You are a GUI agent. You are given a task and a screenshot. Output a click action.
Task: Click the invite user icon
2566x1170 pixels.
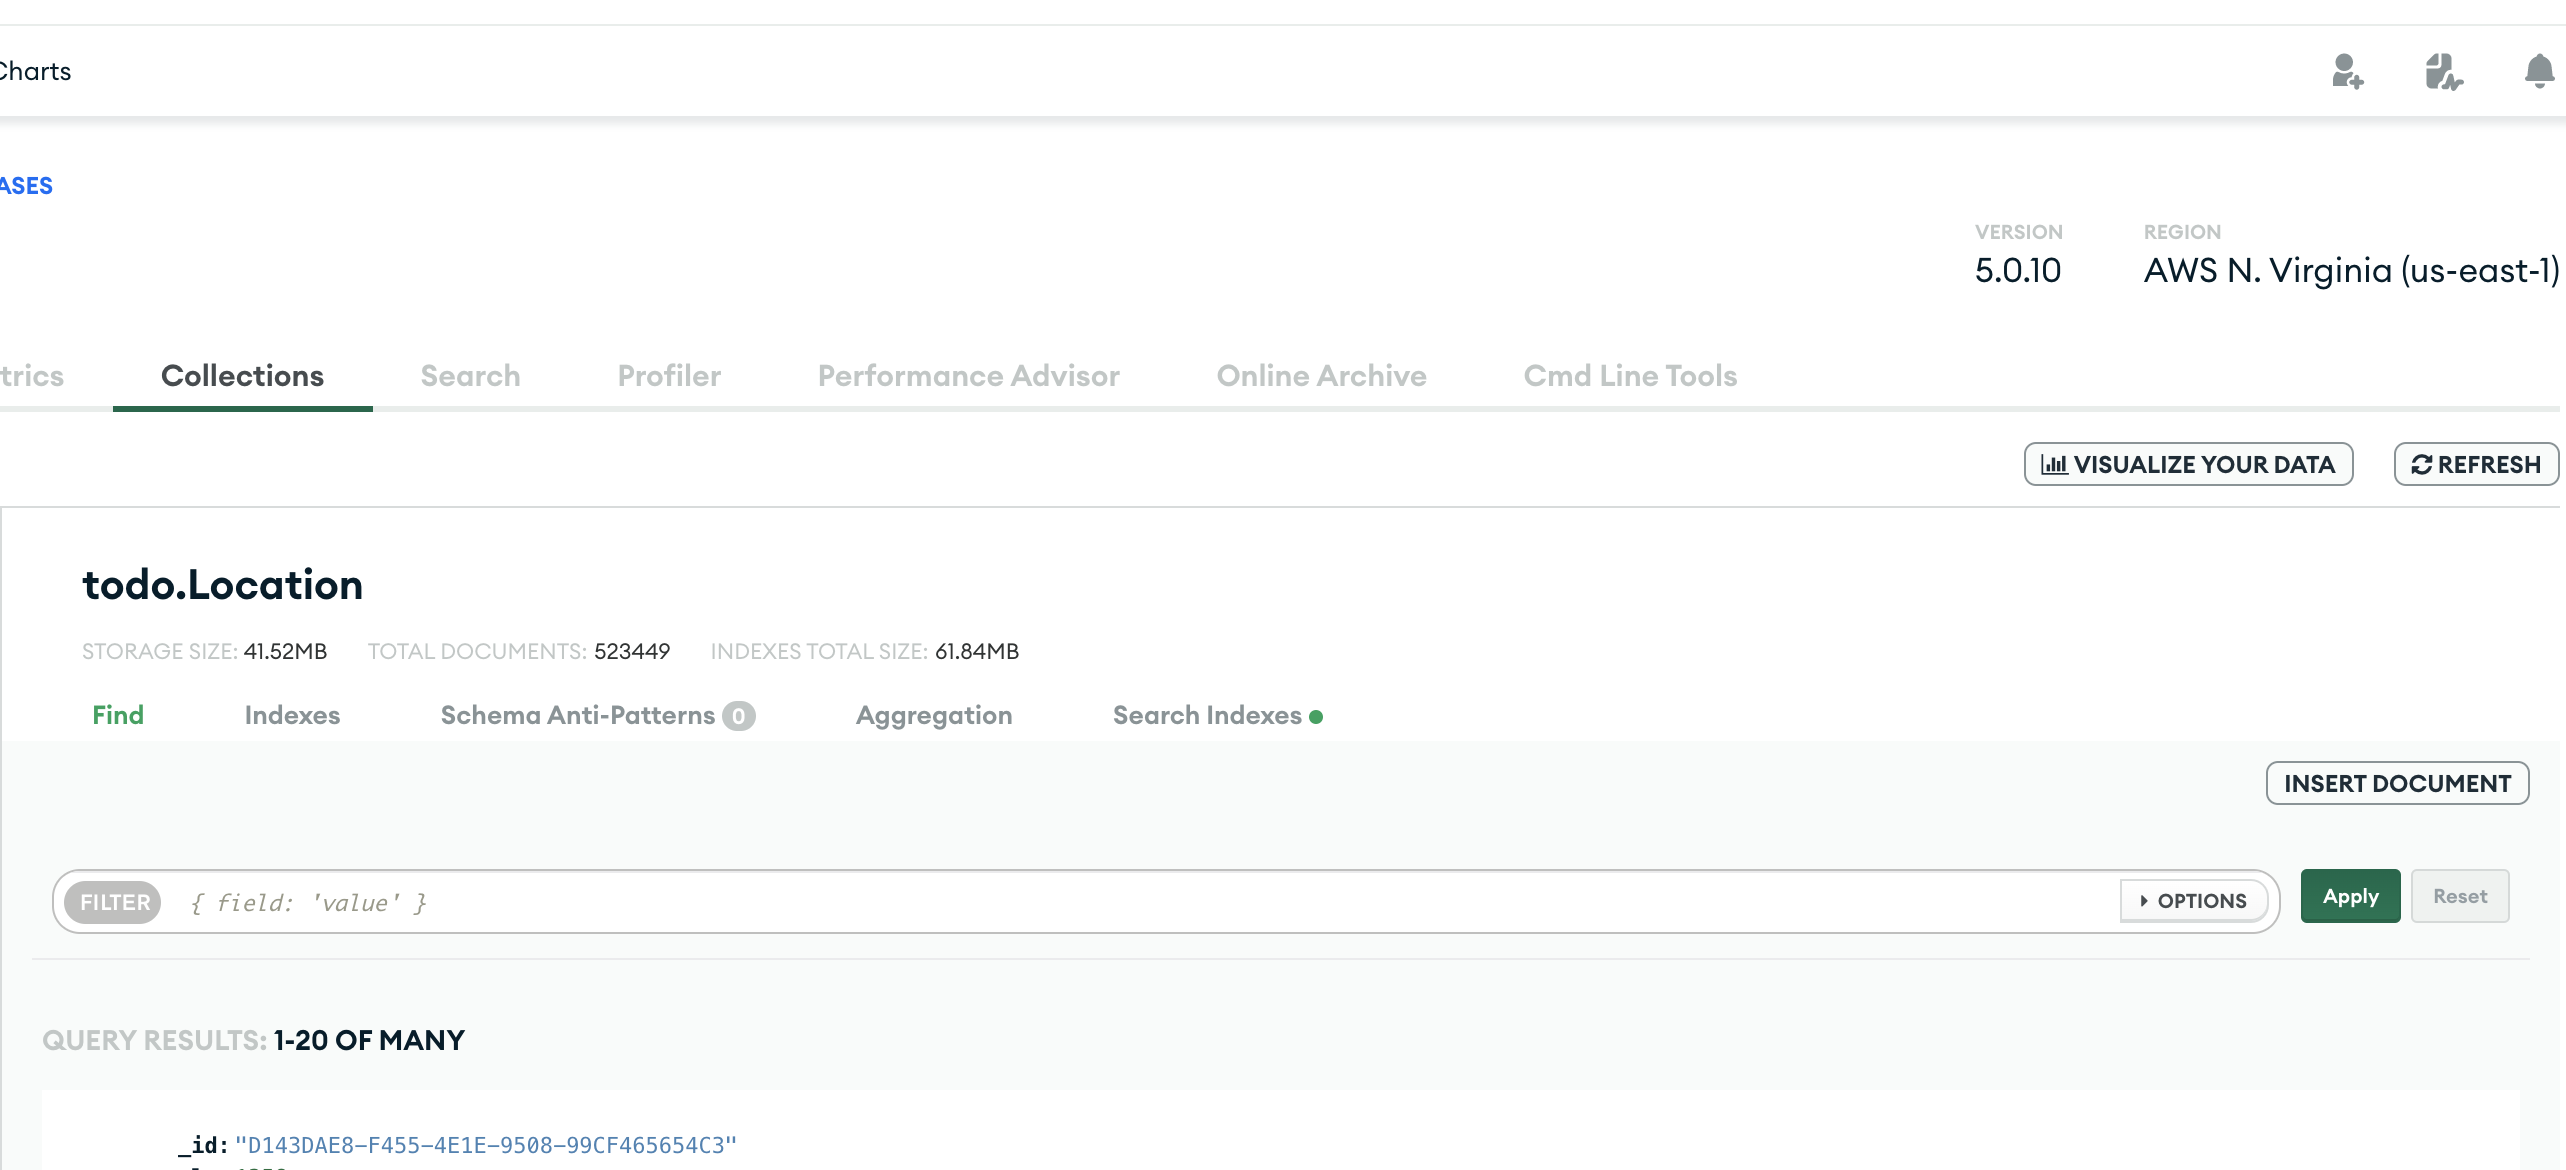(2346, 72)
